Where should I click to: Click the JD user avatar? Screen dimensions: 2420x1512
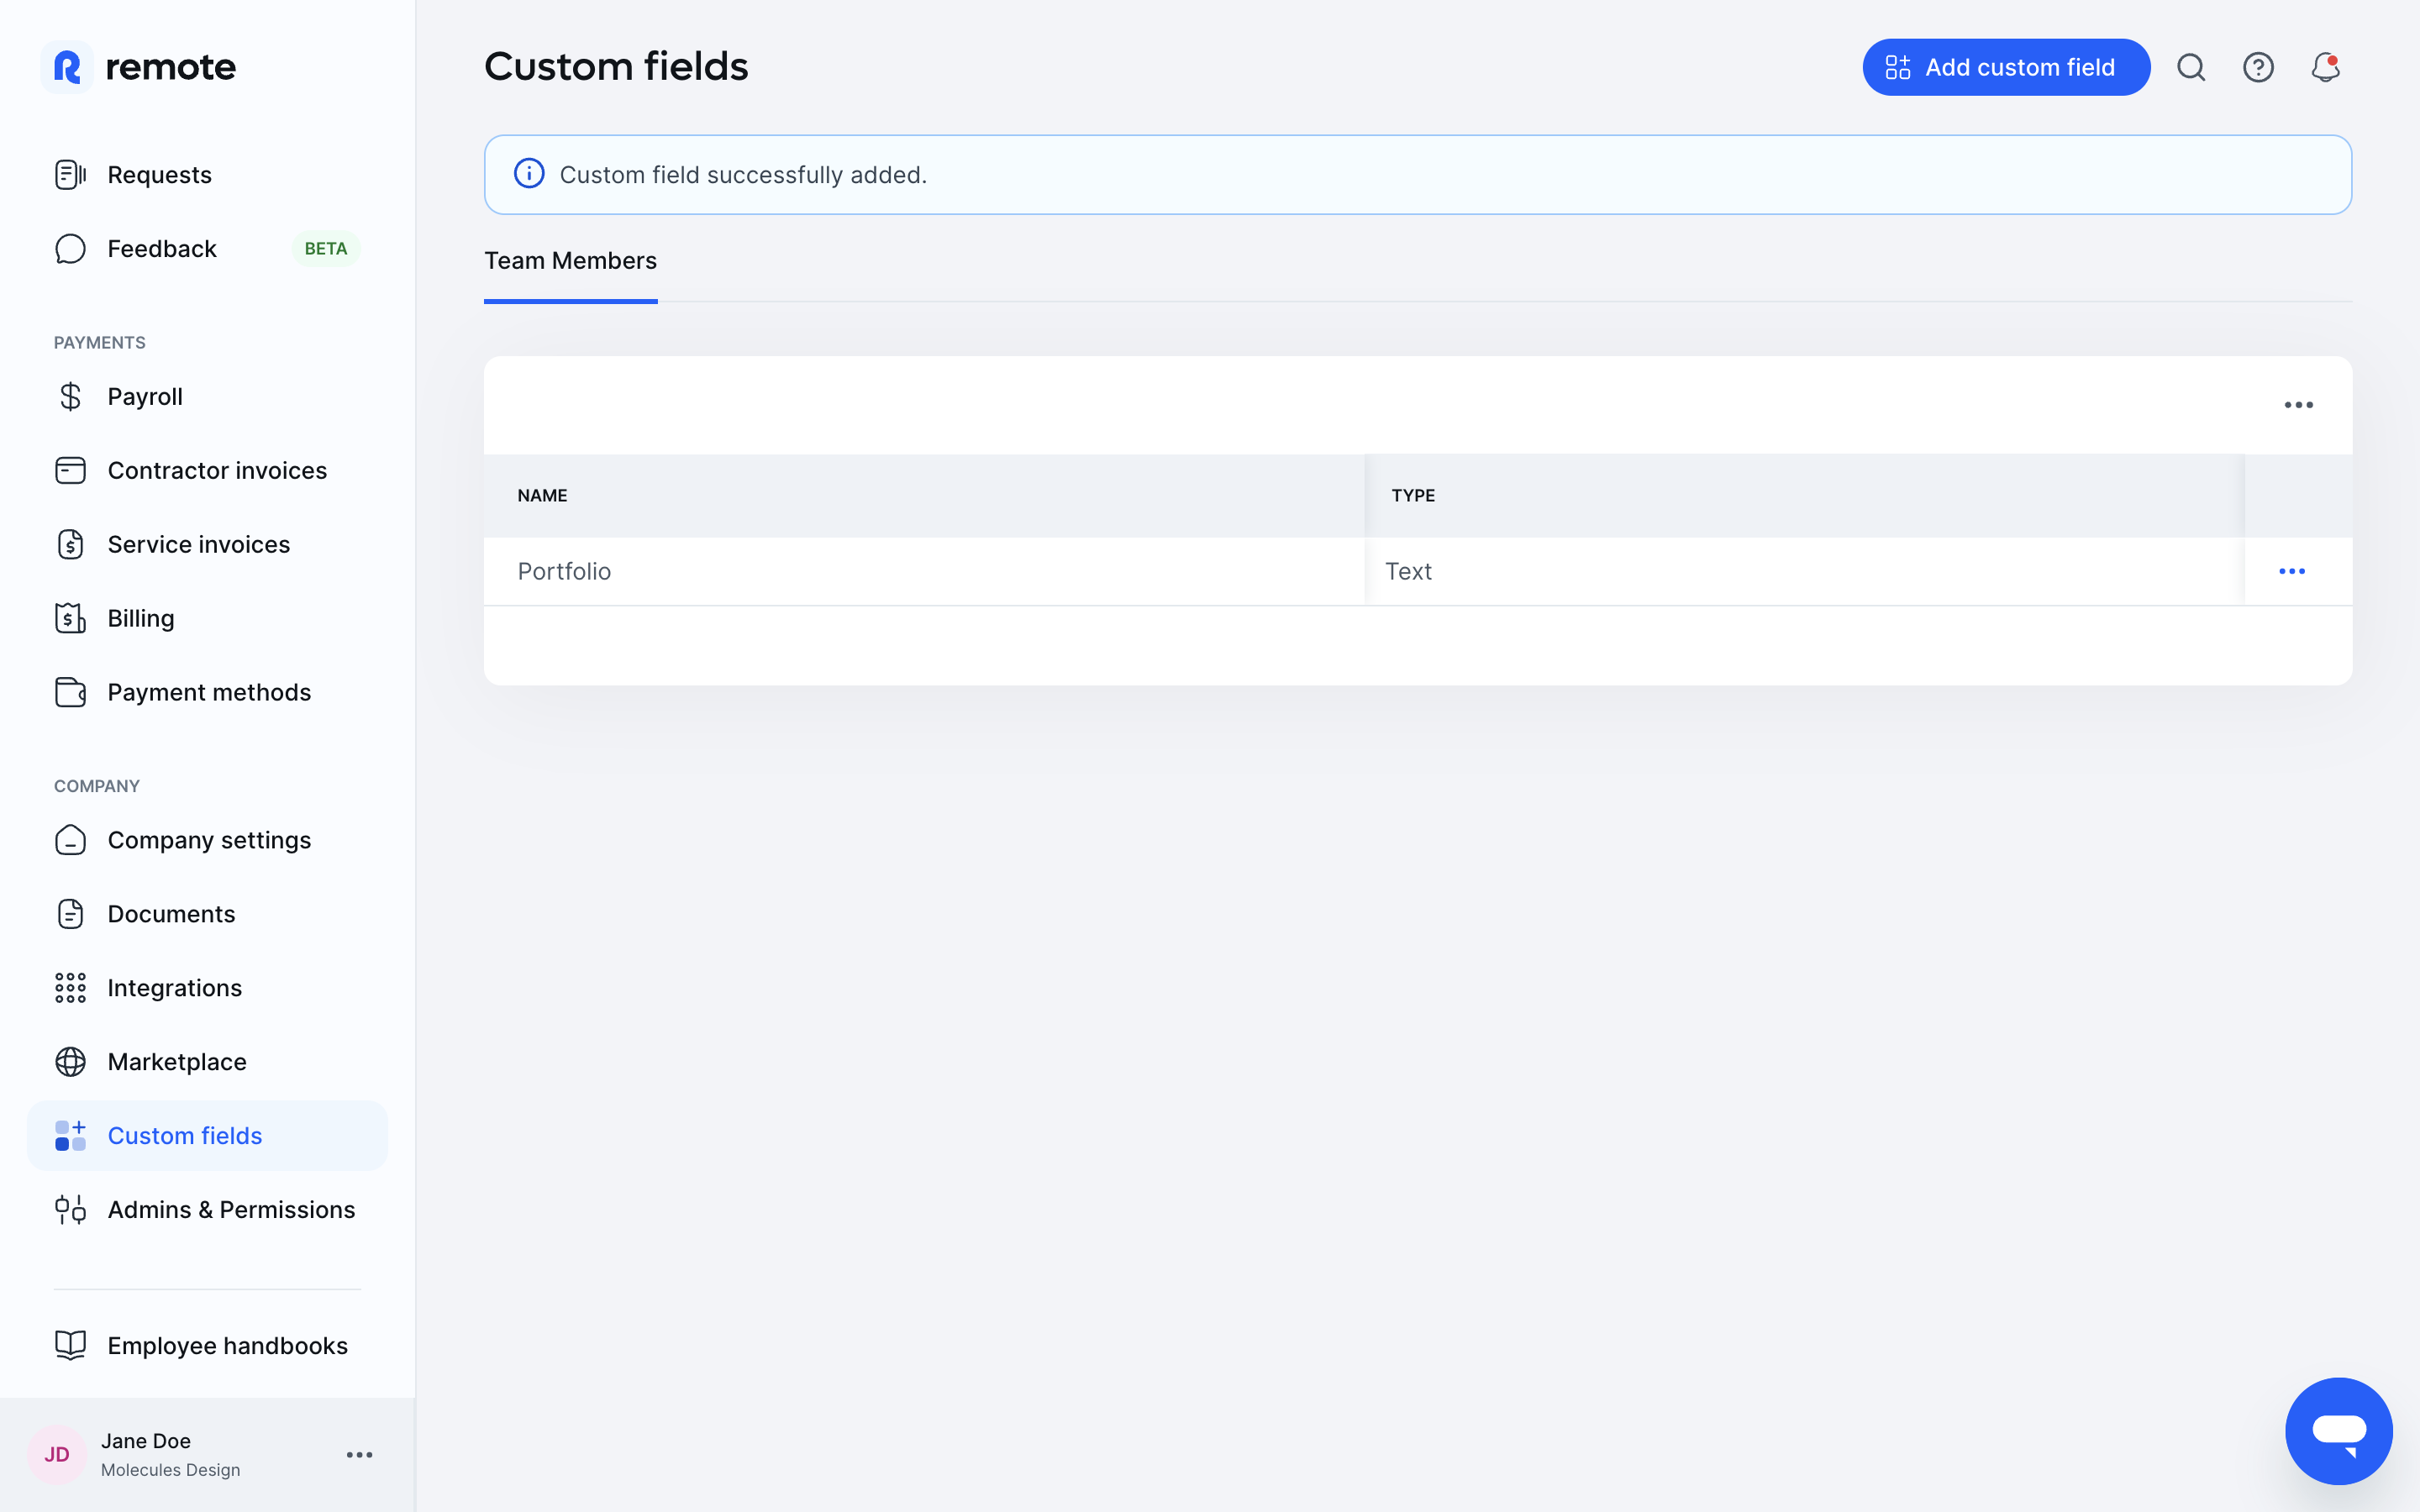tap(57, 1455)
